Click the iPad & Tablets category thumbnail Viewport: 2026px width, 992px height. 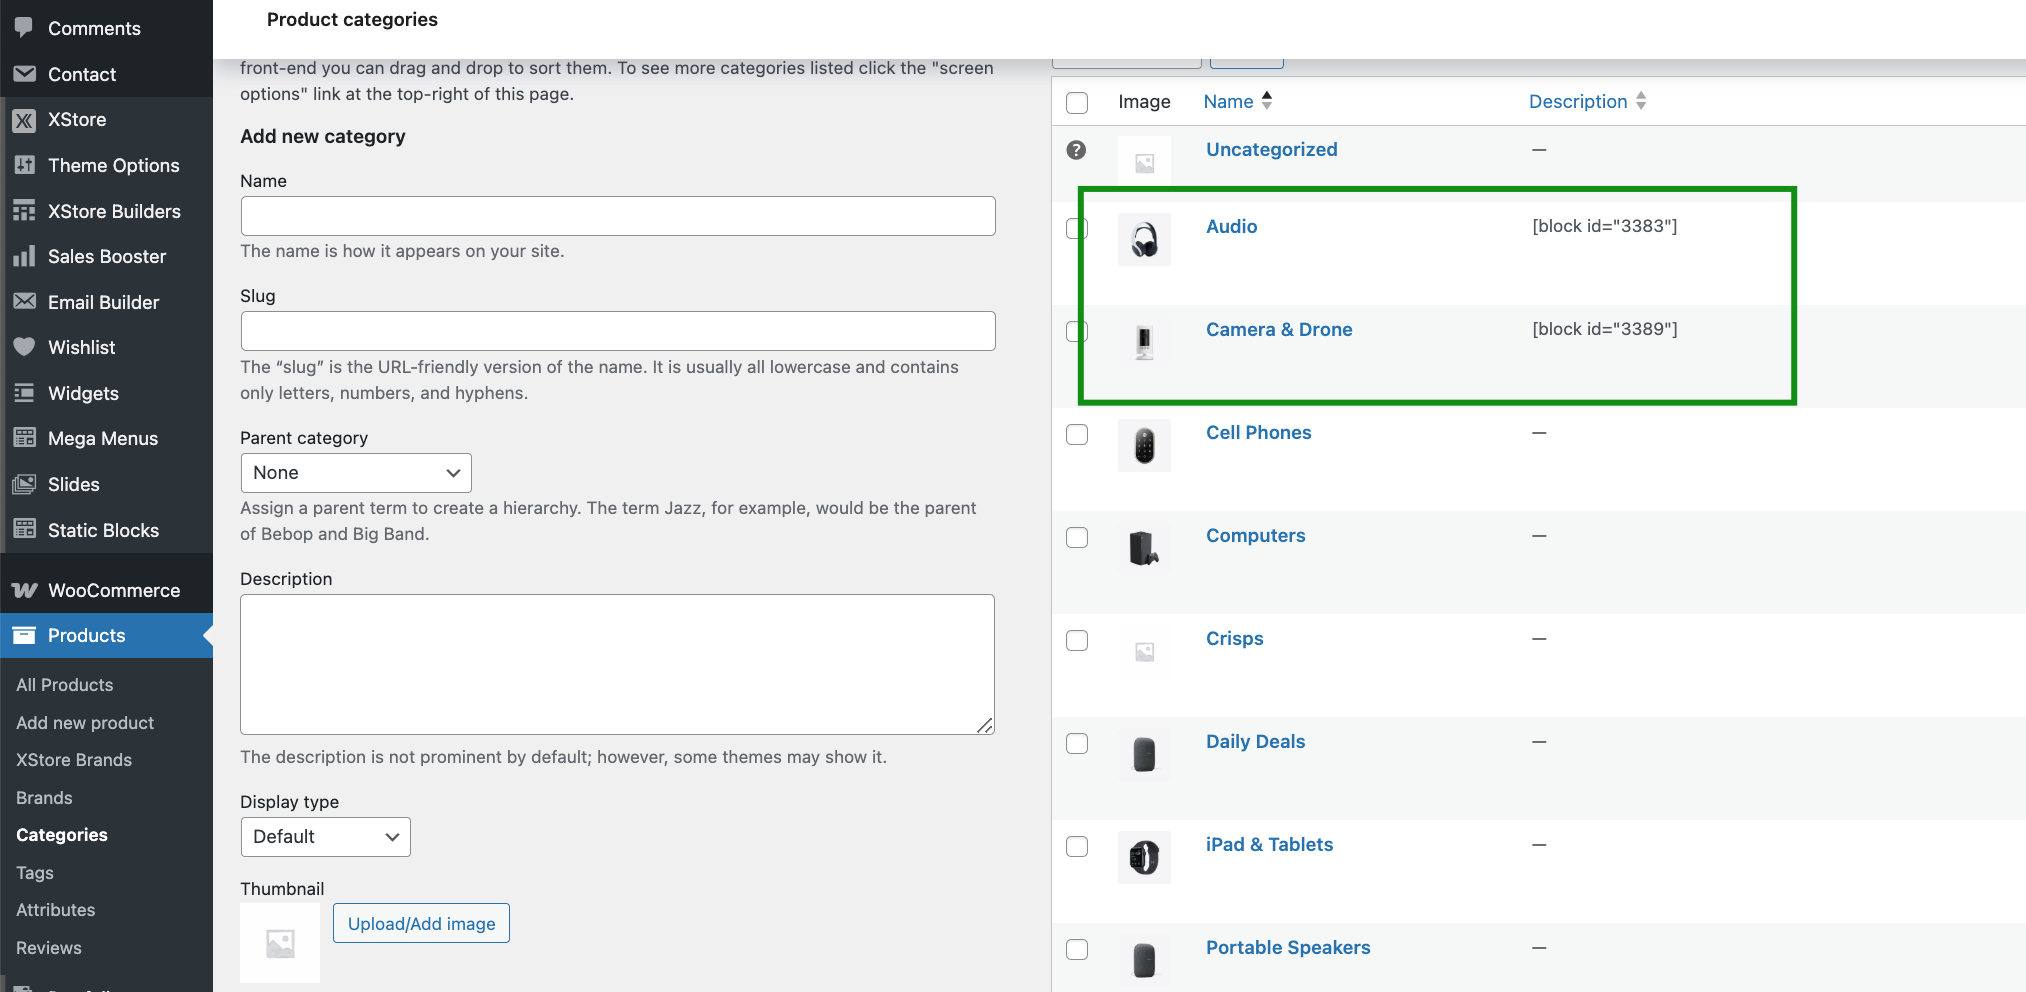coord(1144,858)
